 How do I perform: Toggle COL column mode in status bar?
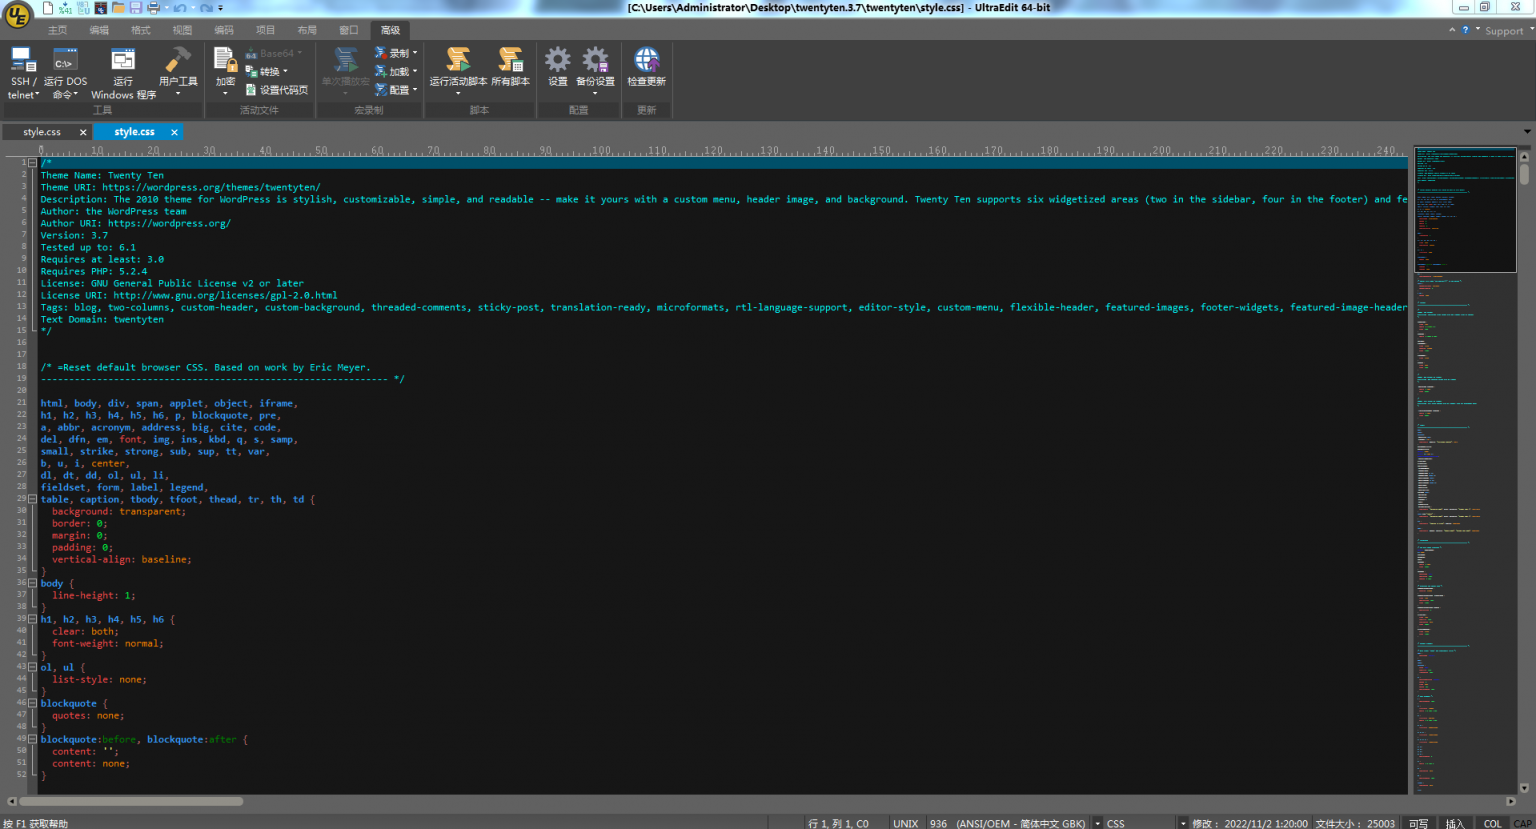pyautogui.click(x=1492, y=823)
